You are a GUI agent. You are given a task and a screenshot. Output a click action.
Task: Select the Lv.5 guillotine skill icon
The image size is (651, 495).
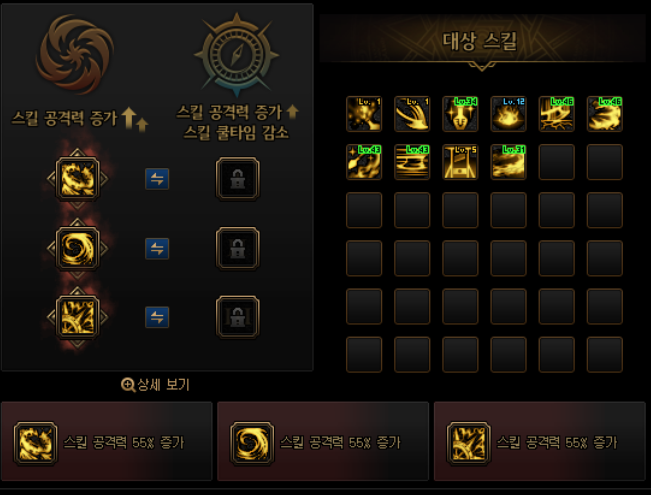click(460, 162)
